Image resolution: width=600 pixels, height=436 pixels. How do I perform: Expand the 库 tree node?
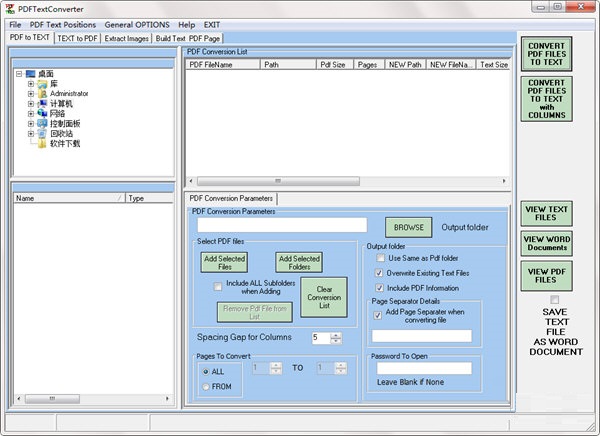point(31,84)
